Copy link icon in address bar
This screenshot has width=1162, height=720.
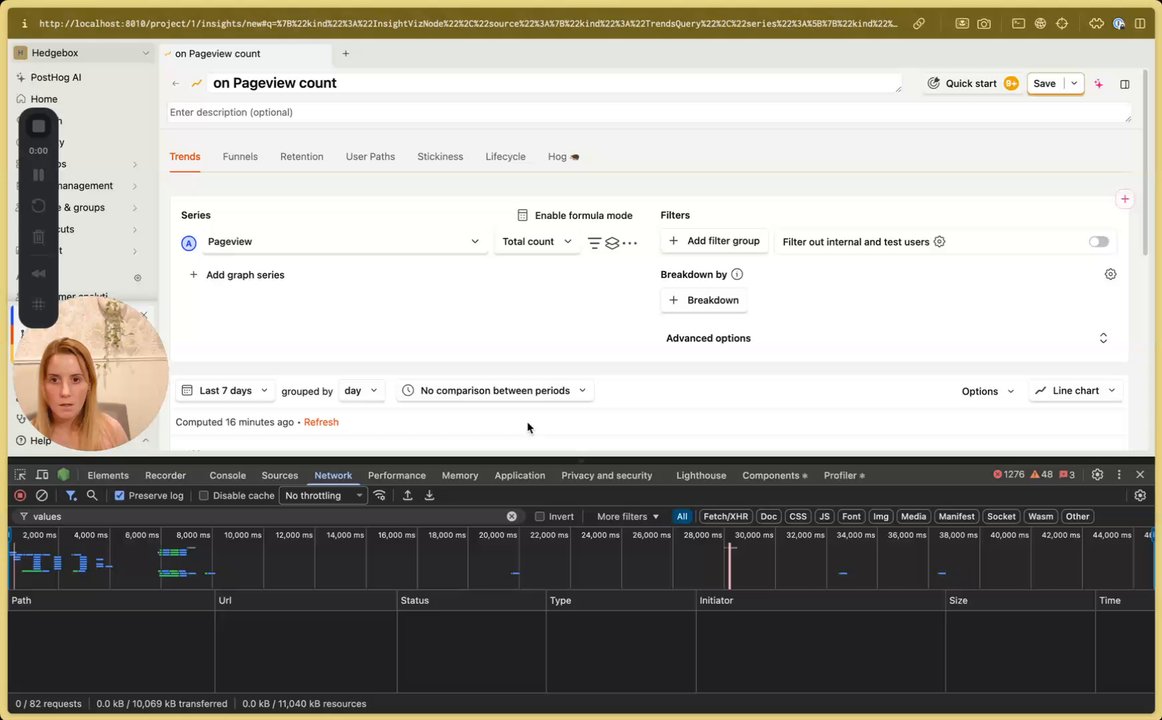tap(918, 24)
